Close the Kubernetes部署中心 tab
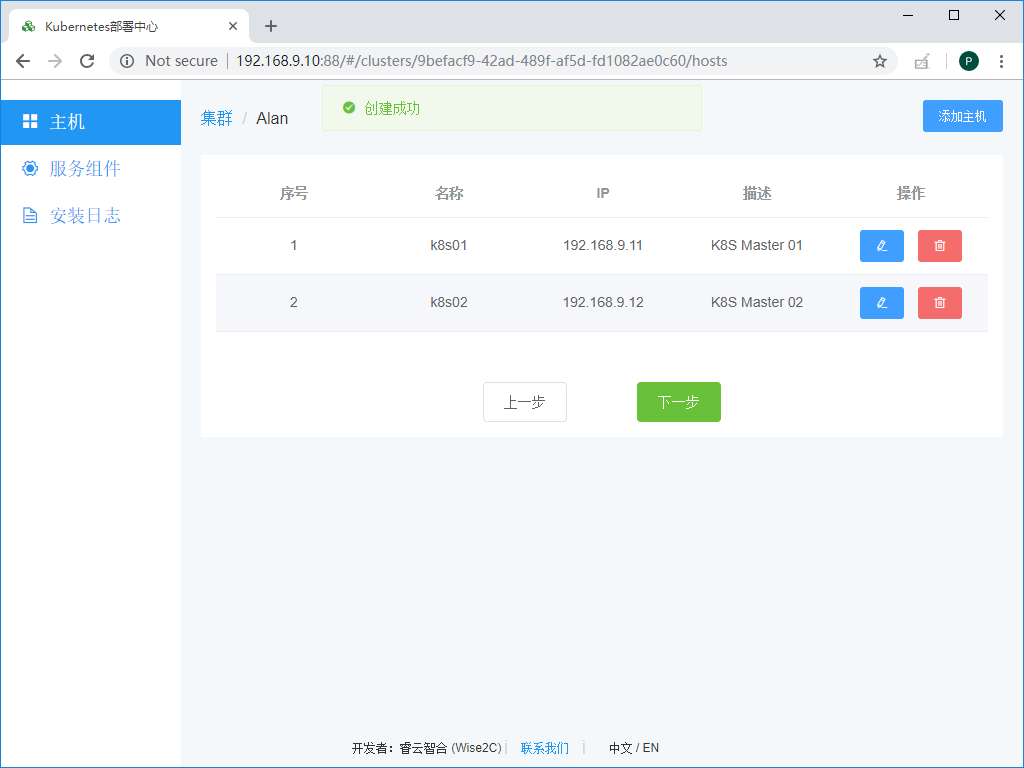Viewport: 1024px width, 768px height. 232,26
